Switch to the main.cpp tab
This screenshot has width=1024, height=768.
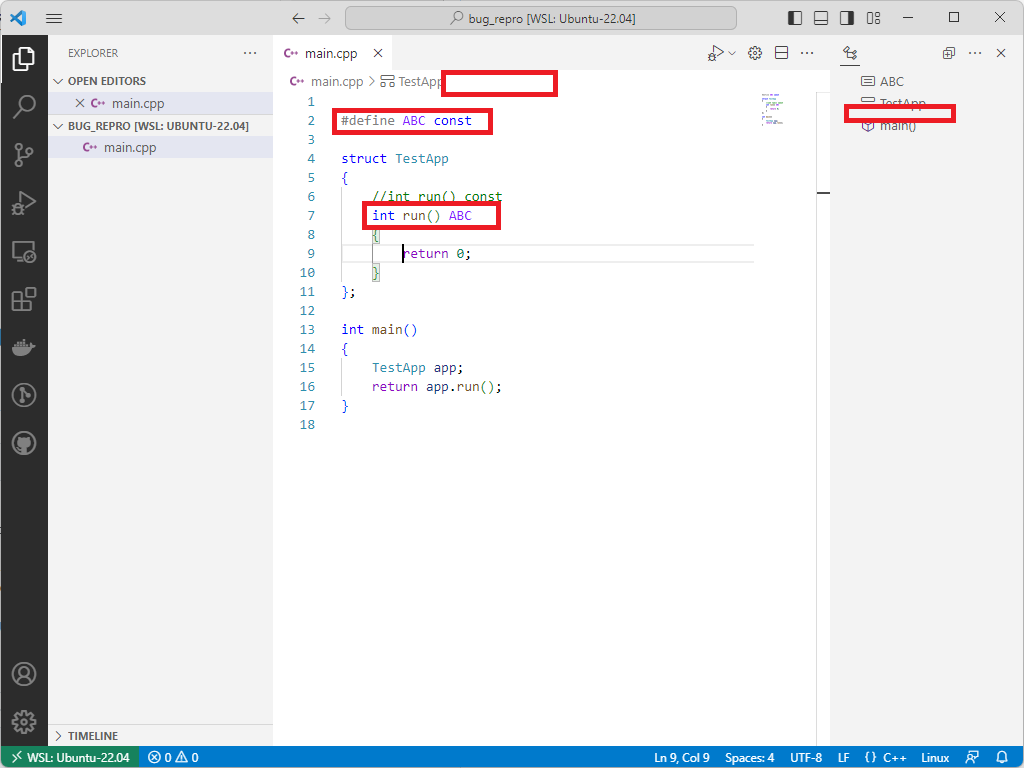(x=330, y=52)
